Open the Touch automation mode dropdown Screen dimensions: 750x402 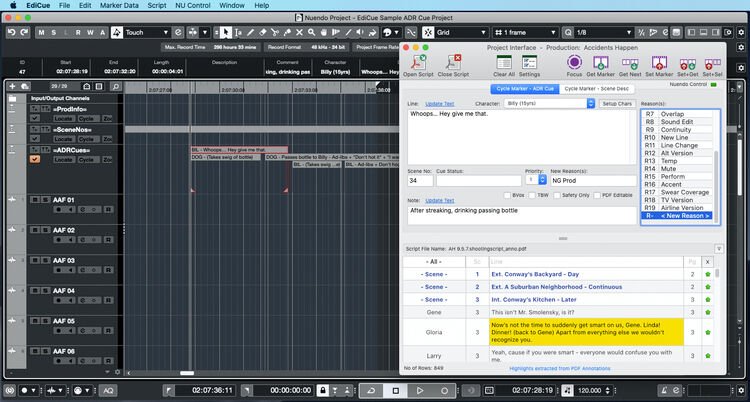click(166, 33)
